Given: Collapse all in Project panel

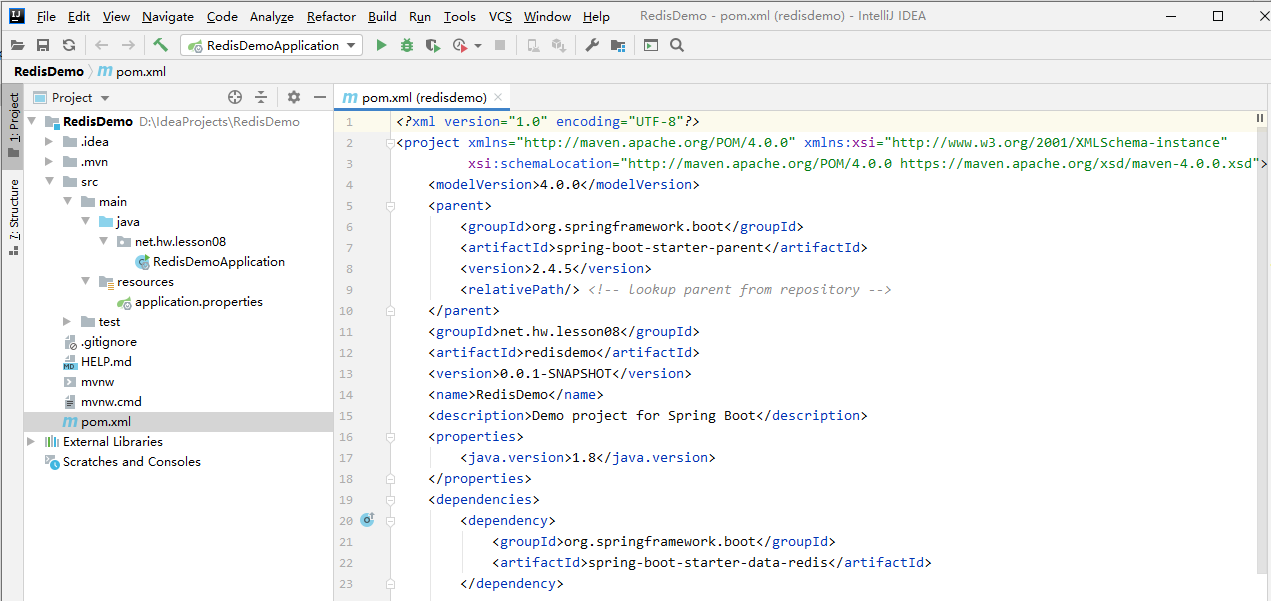Looking at the screenshot, I should [x=261, y=97].
